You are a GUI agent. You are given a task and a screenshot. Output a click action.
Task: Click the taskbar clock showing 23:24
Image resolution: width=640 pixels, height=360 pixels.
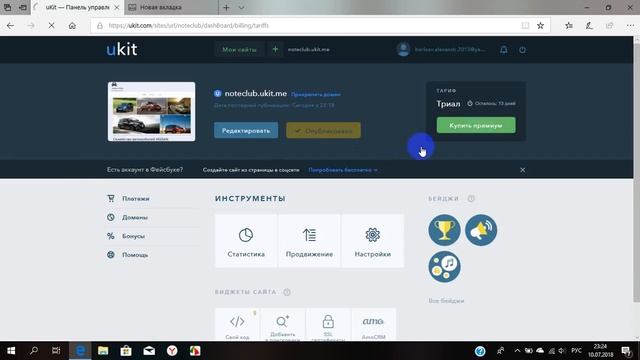tap(601, 351)
